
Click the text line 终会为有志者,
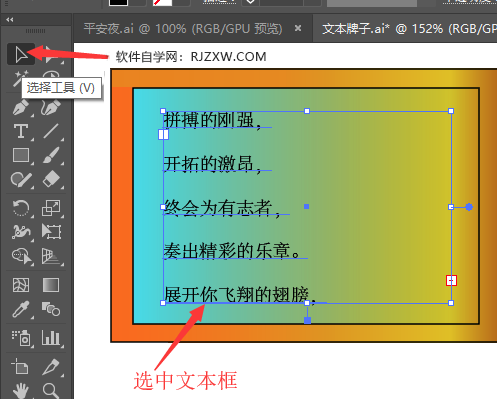click(222, 208)
